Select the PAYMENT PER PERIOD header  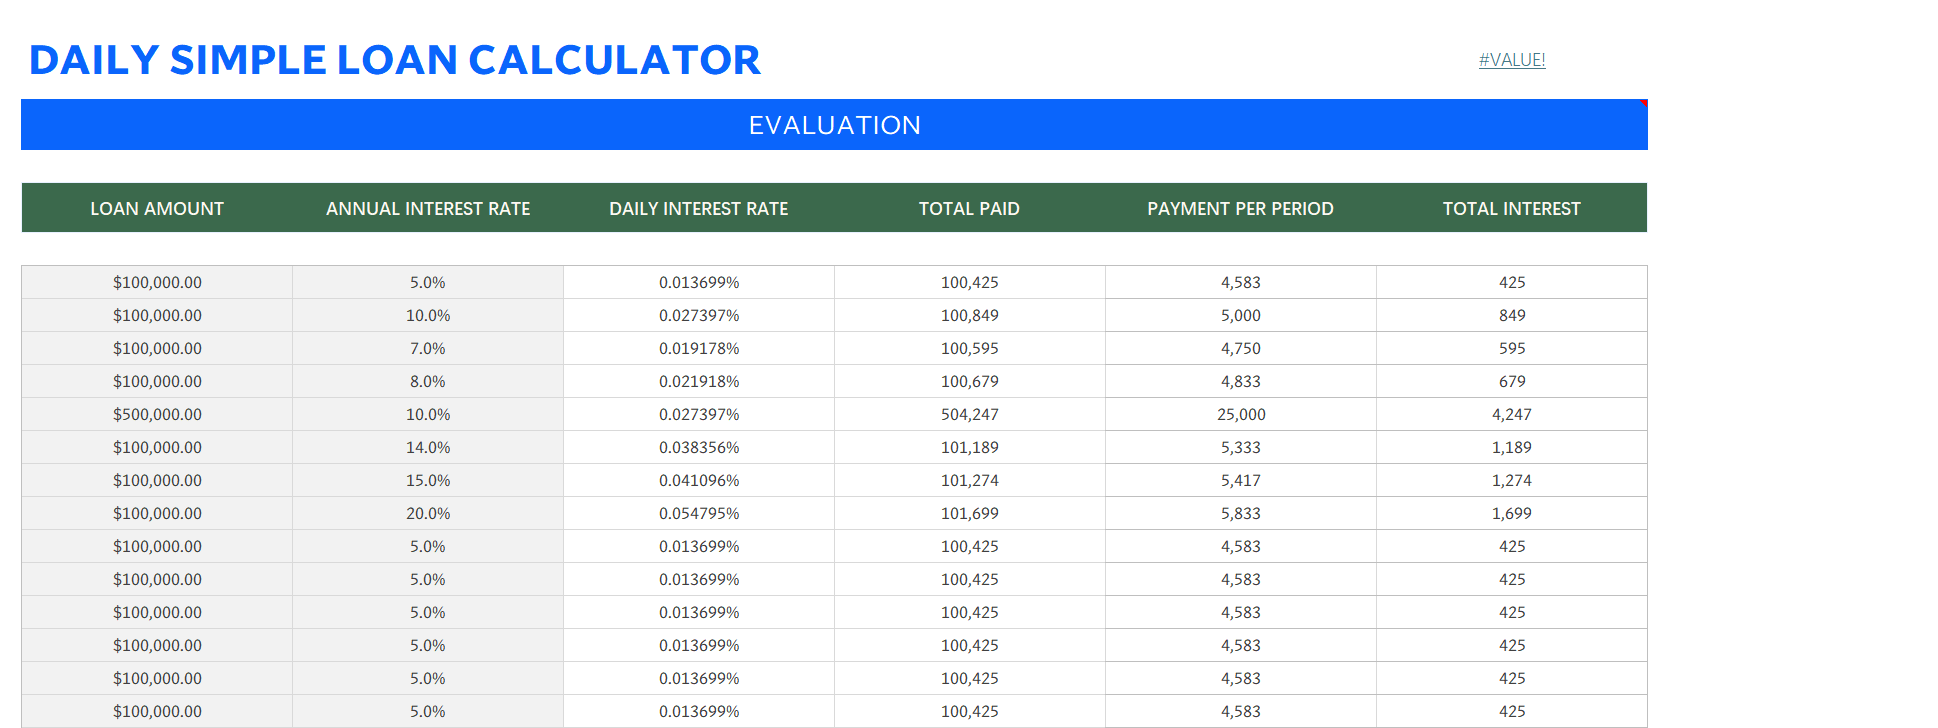[x=1241, y=208]
